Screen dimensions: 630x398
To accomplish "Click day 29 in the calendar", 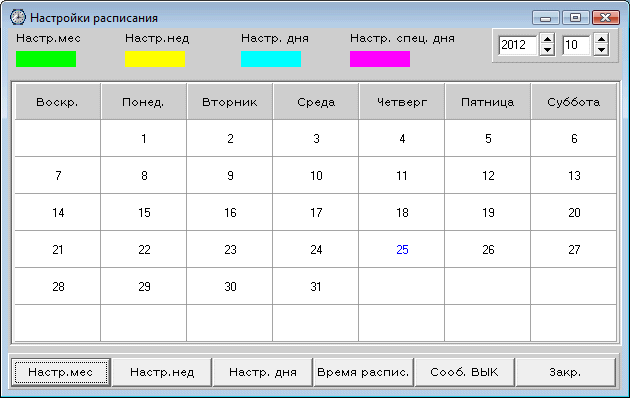I will tap(143, 286).
